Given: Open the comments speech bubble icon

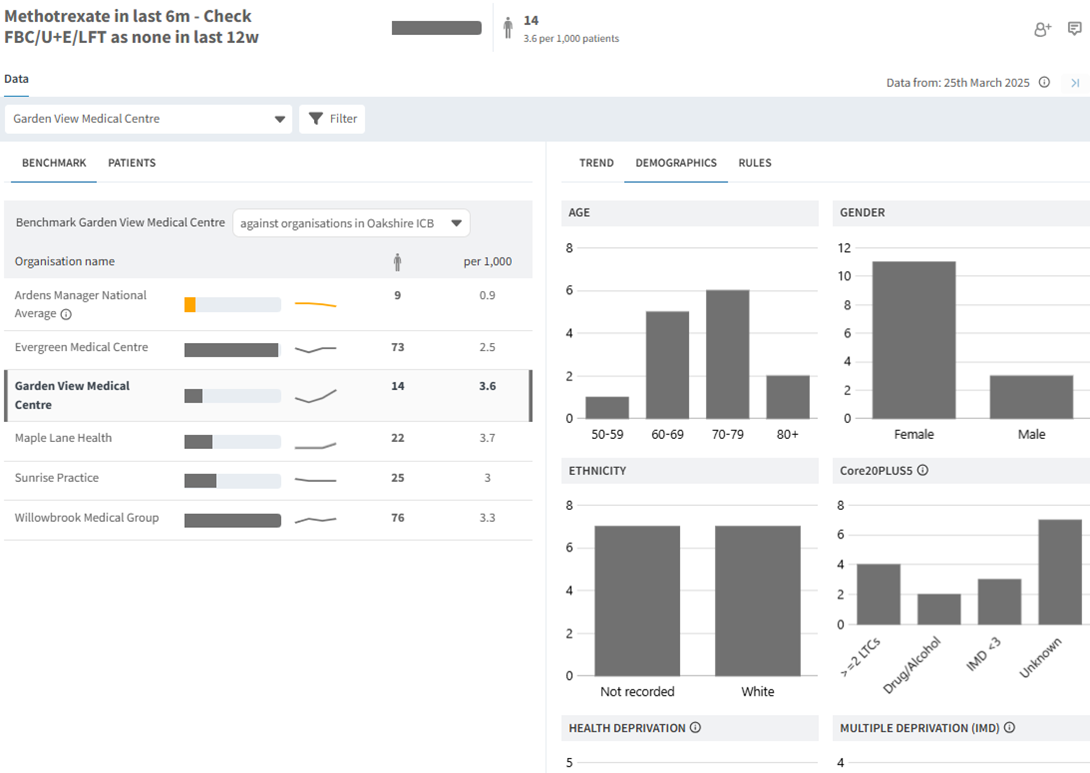Looking at the screenshot, I should click(1075, 29).
